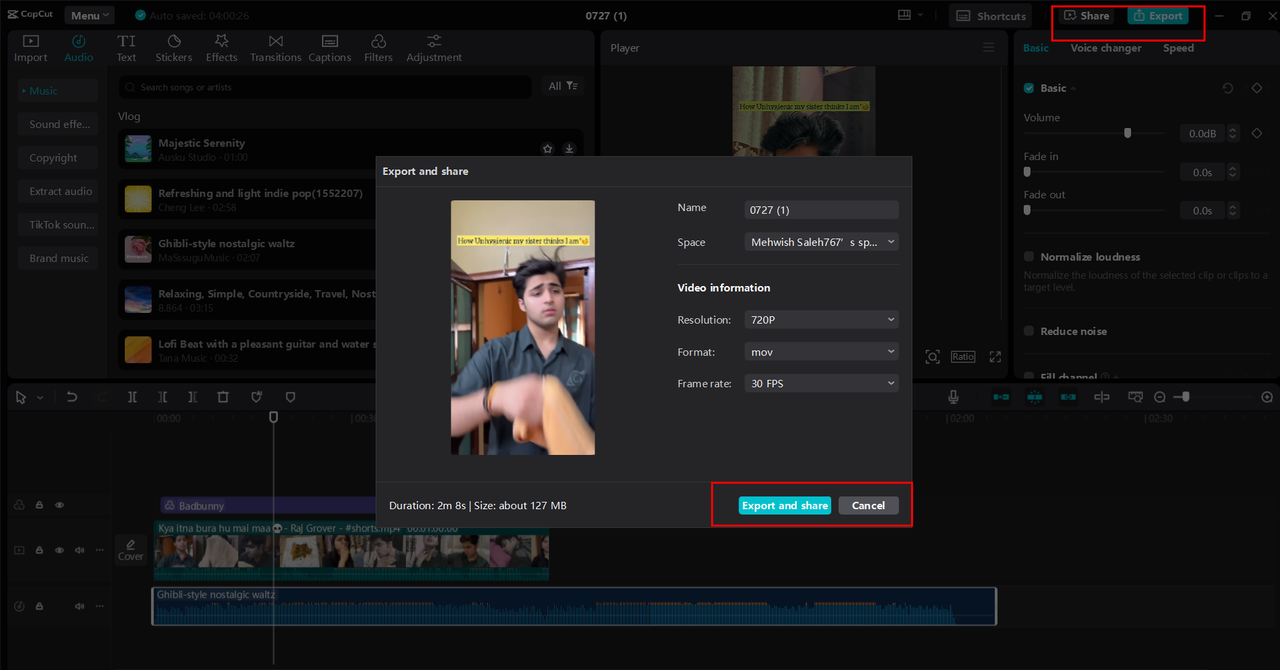The height and width of the screenshot is (670, 1280).
Task: Click the marker icon in timeline toolbar
Action: (291, 397)
